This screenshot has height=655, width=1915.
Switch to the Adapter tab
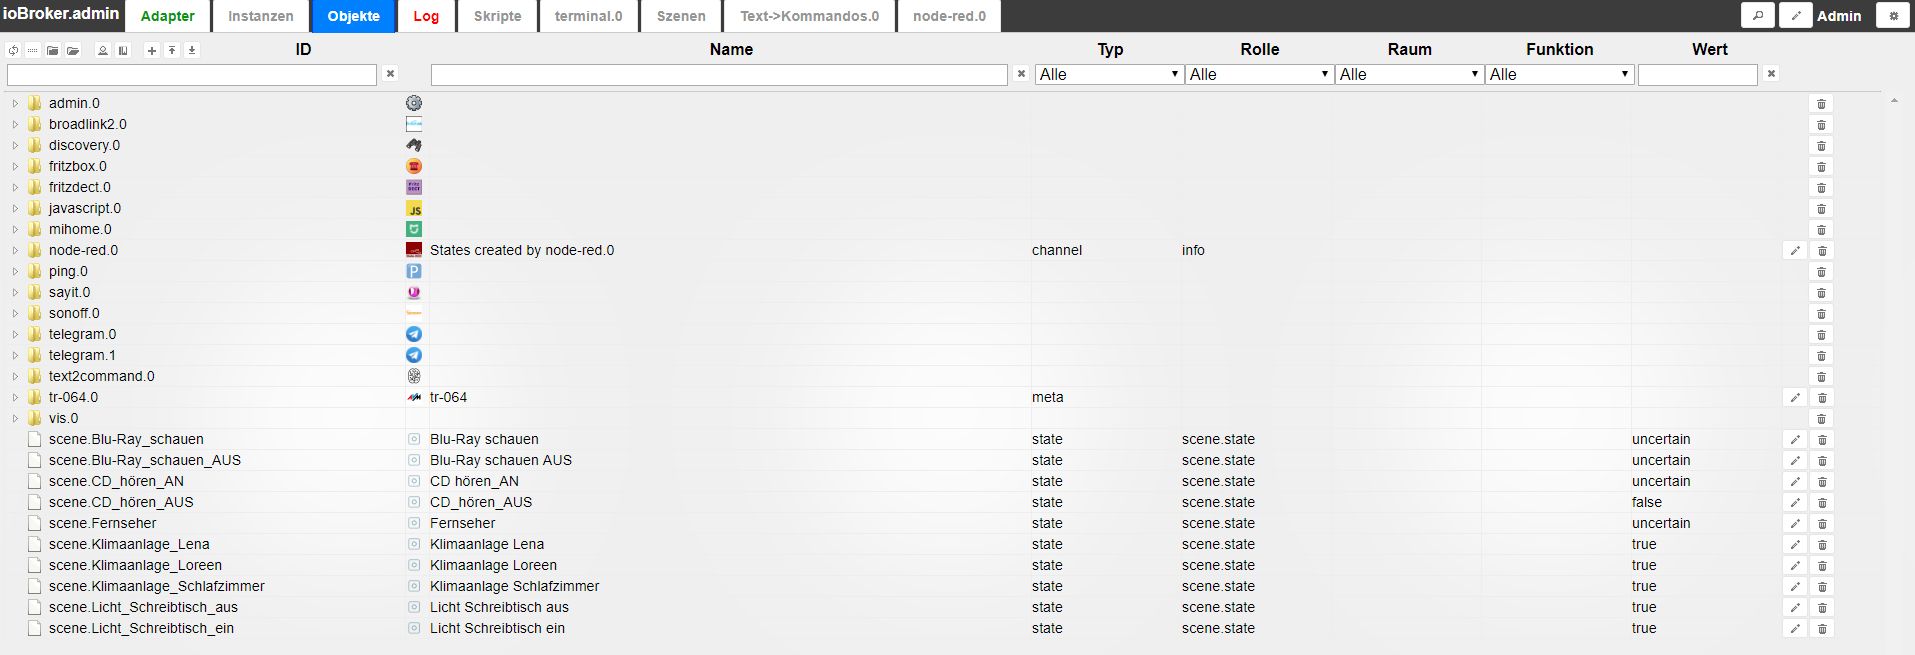click(x=168, y=16)
